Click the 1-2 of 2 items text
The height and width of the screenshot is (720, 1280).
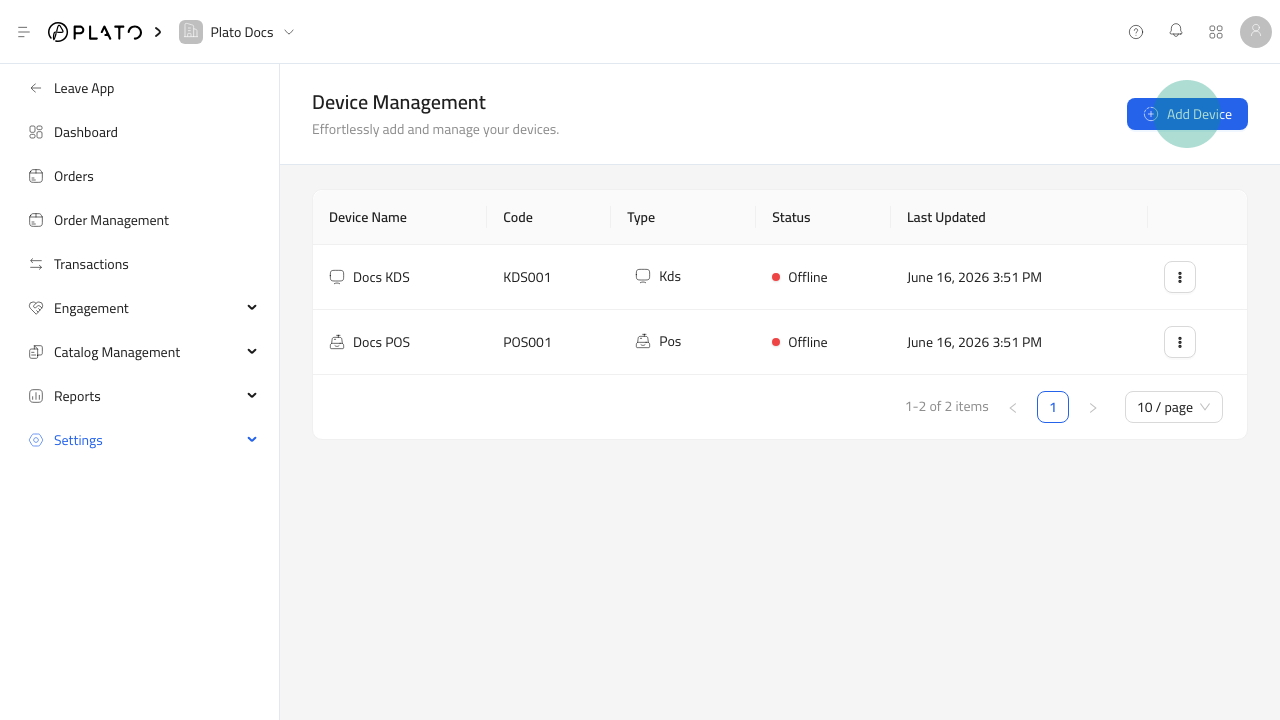pos(947,406)
